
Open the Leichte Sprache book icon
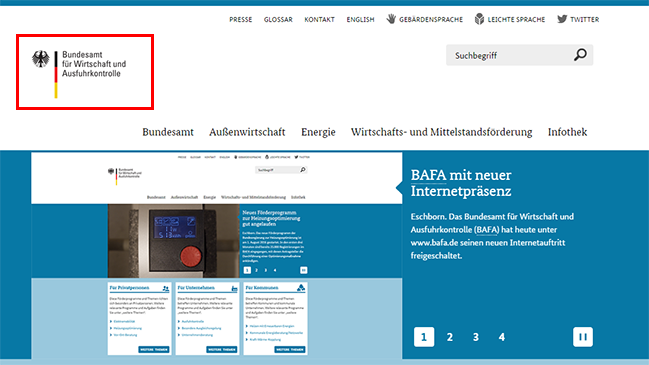point(479,19)
